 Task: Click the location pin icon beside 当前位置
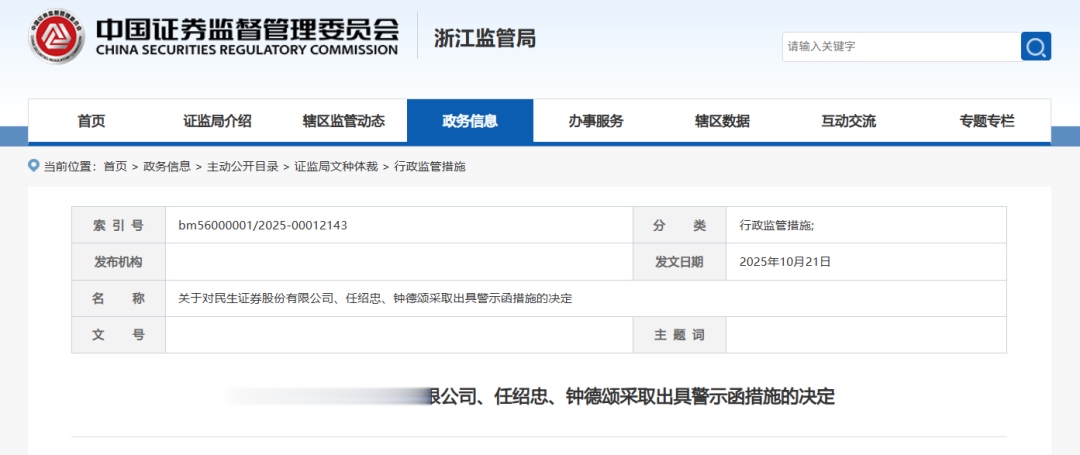33,166
